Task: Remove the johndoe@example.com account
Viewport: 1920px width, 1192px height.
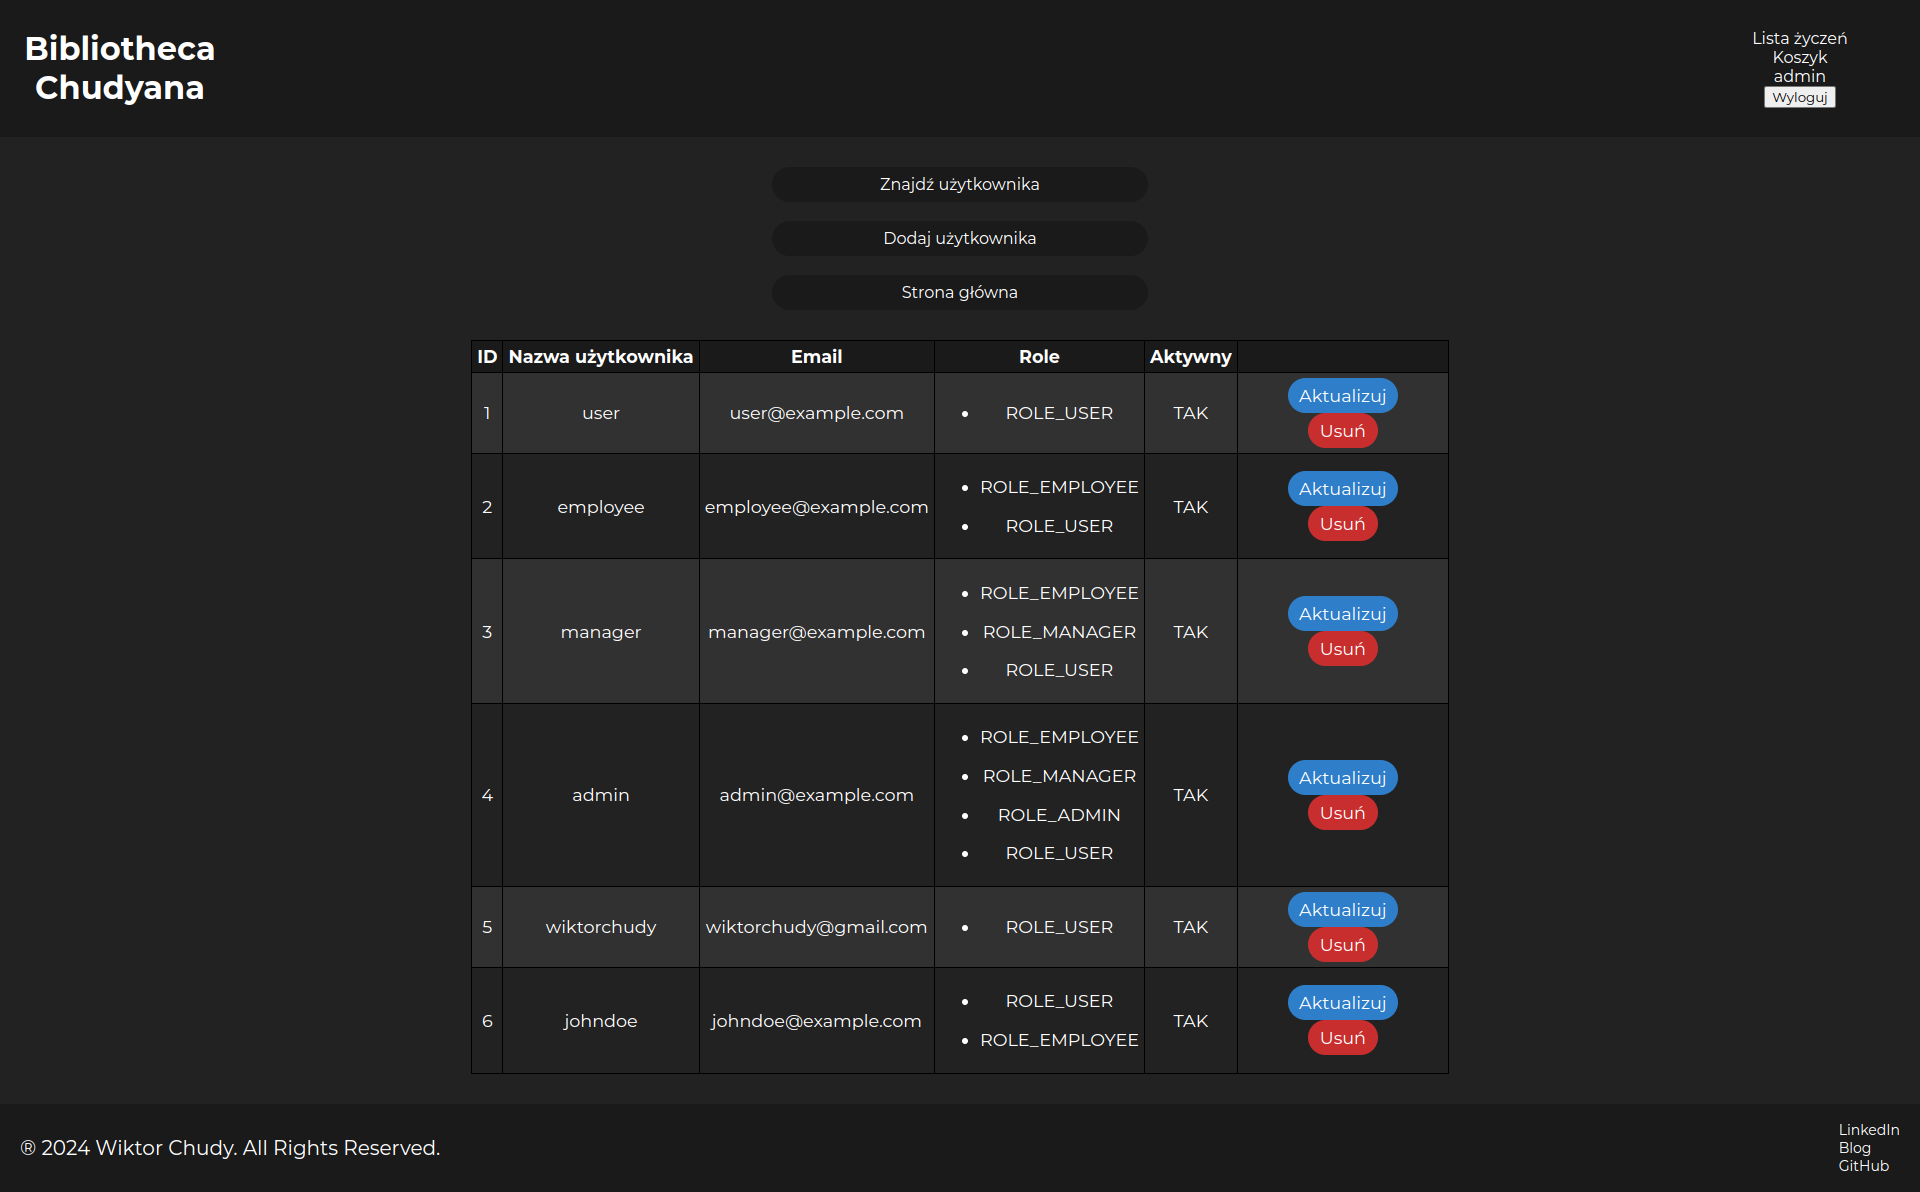Action: click(1342, 1038)
